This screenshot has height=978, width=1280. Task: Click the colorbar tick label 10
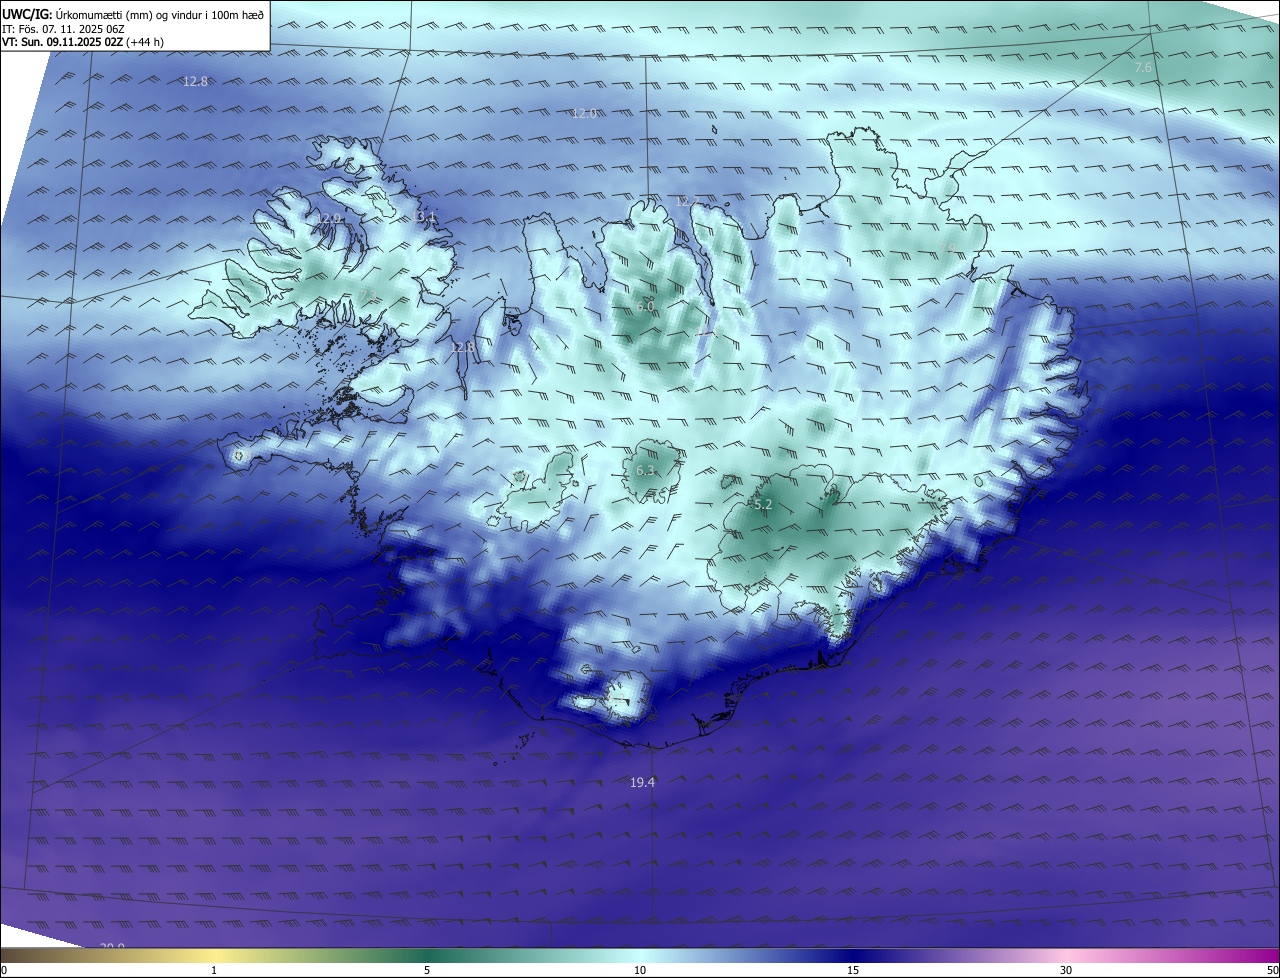click(x=640, y=970)
